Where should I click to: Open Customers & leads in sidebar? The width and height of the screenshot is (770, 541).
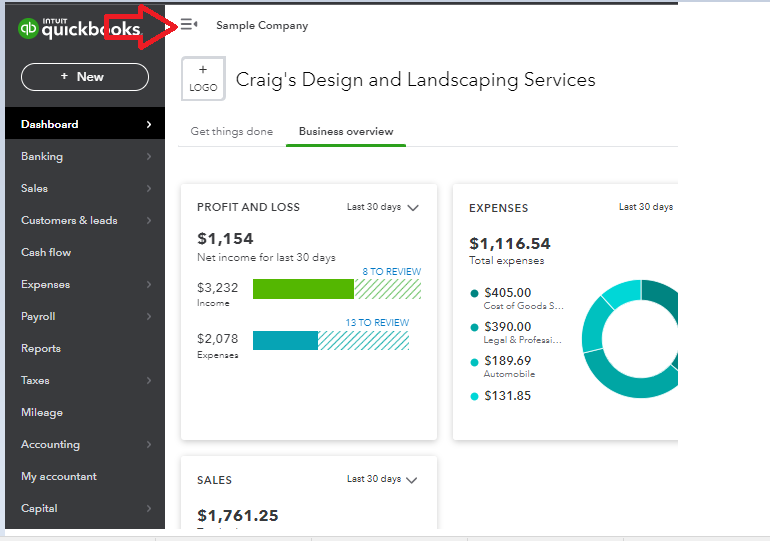point(69,221)
